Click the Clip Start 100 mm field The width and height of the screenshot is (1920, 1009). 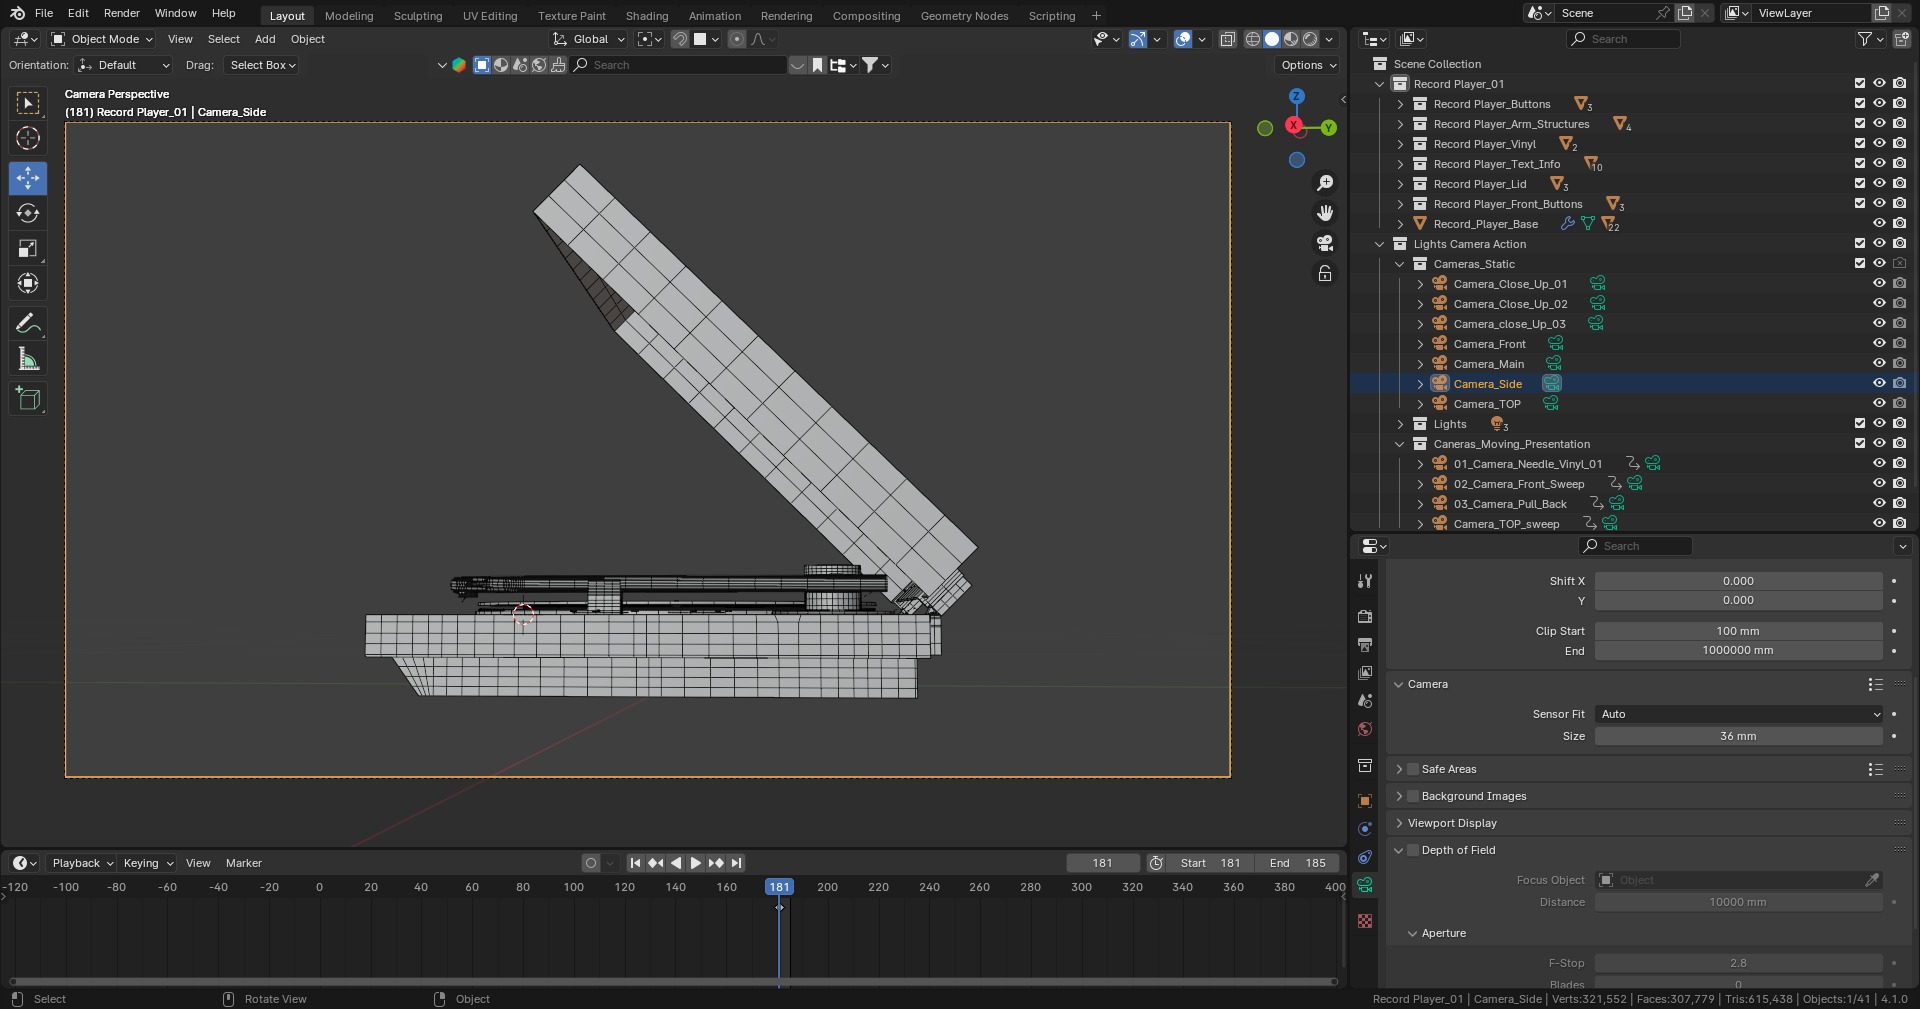pyautogui.click(x=1739, y=631)
